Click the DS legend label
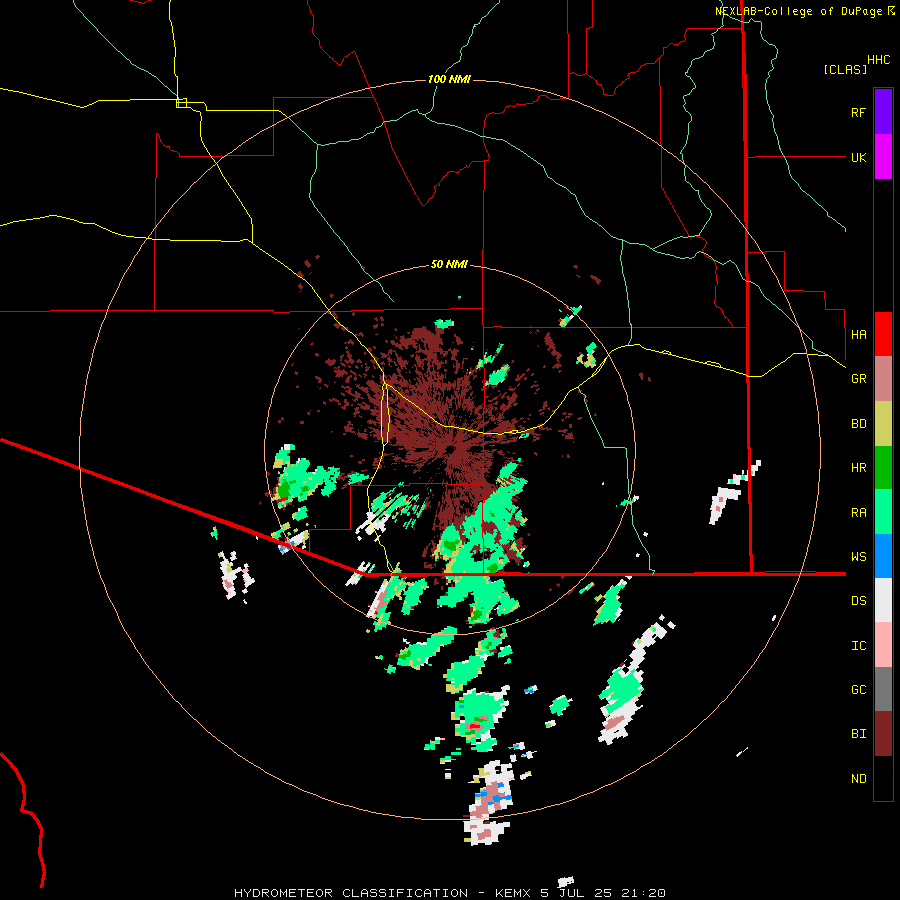This screenshot has width=900, height=900. tap(858, 601)
